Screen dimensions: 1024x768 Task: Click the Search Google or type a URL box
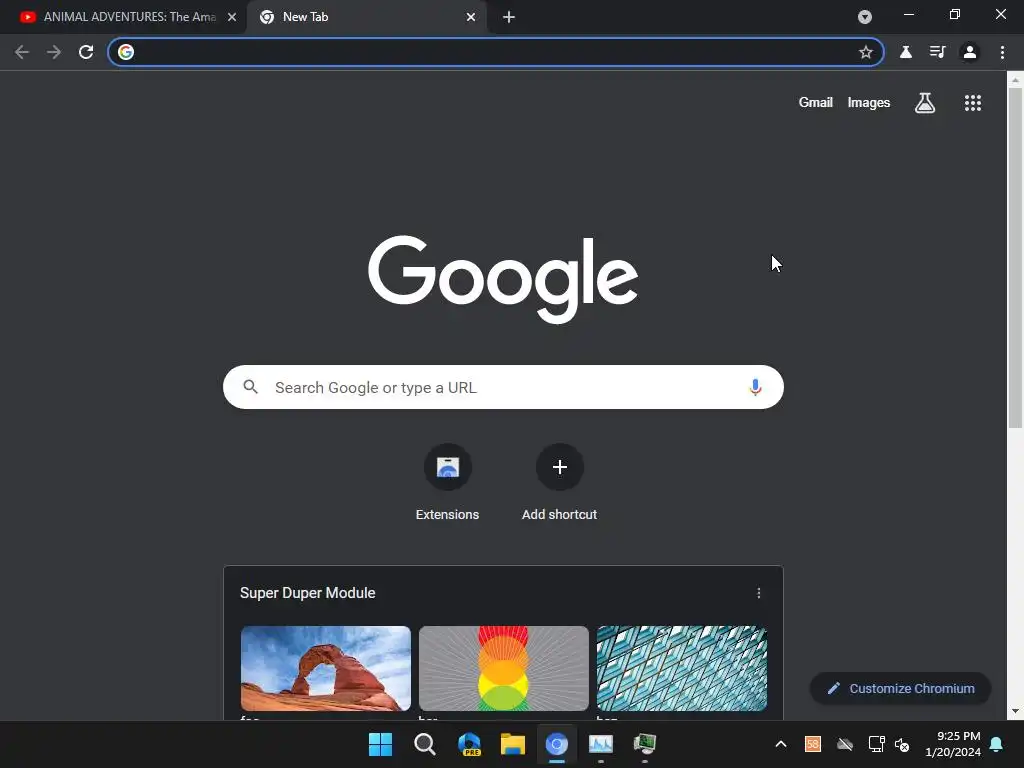pyautogui.click(x=503, y=387)
